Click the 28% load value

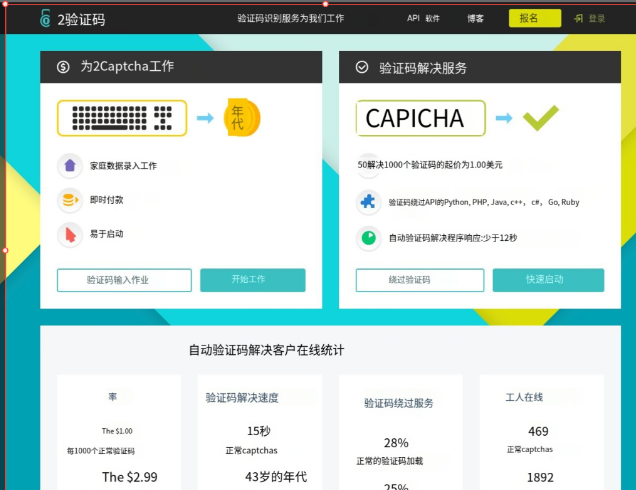396,443
